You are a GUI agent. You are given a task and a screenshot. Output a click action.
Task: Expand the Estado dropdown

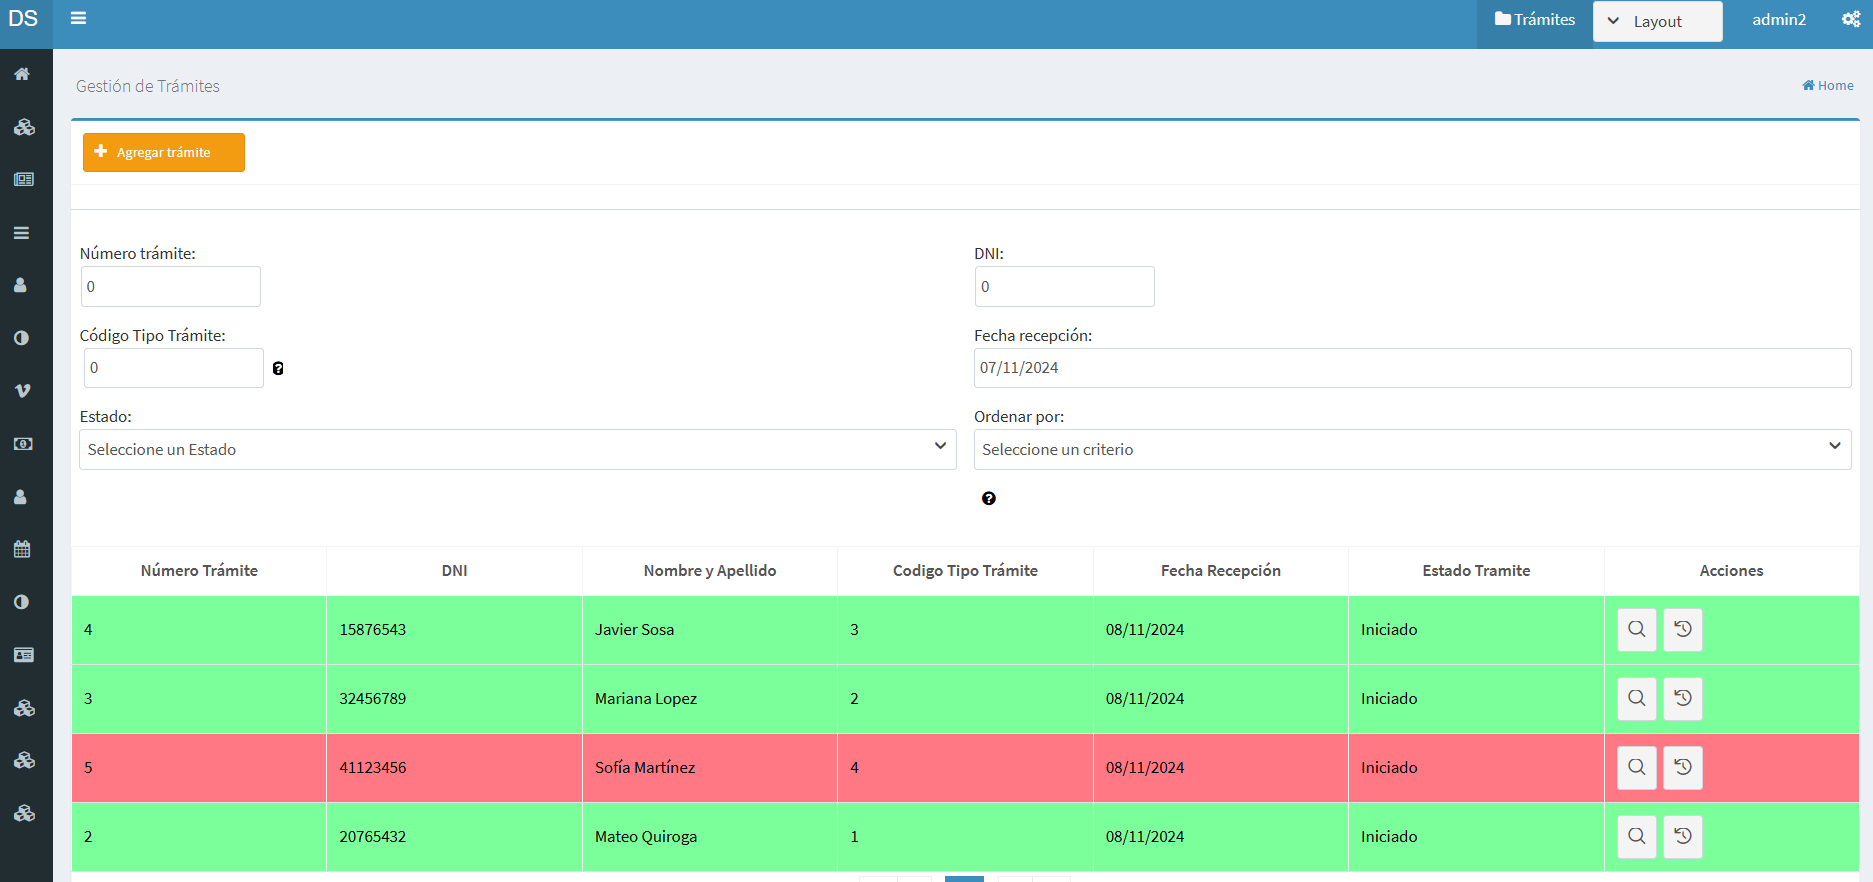click(x=517, y=450)
